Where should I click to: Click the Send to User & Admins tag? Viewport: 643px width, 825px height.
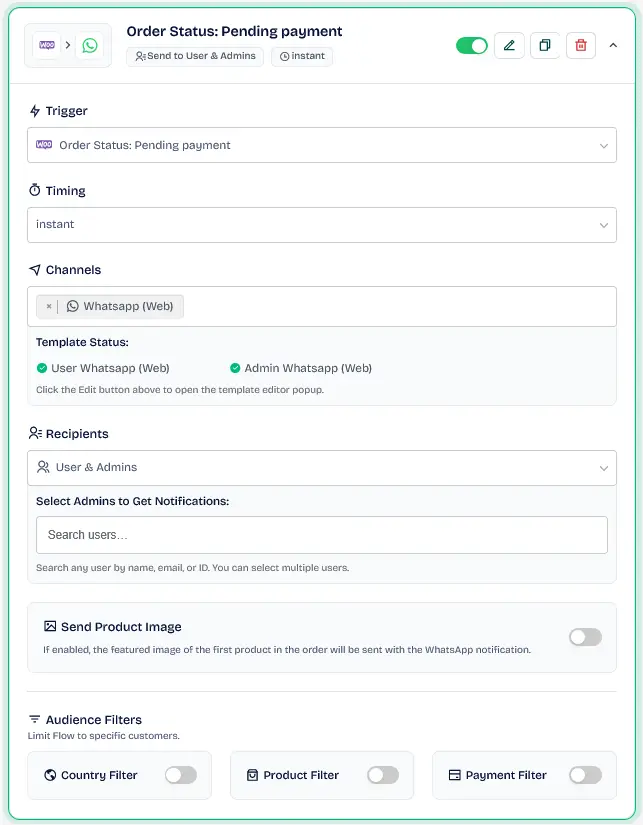click(195, 56)
